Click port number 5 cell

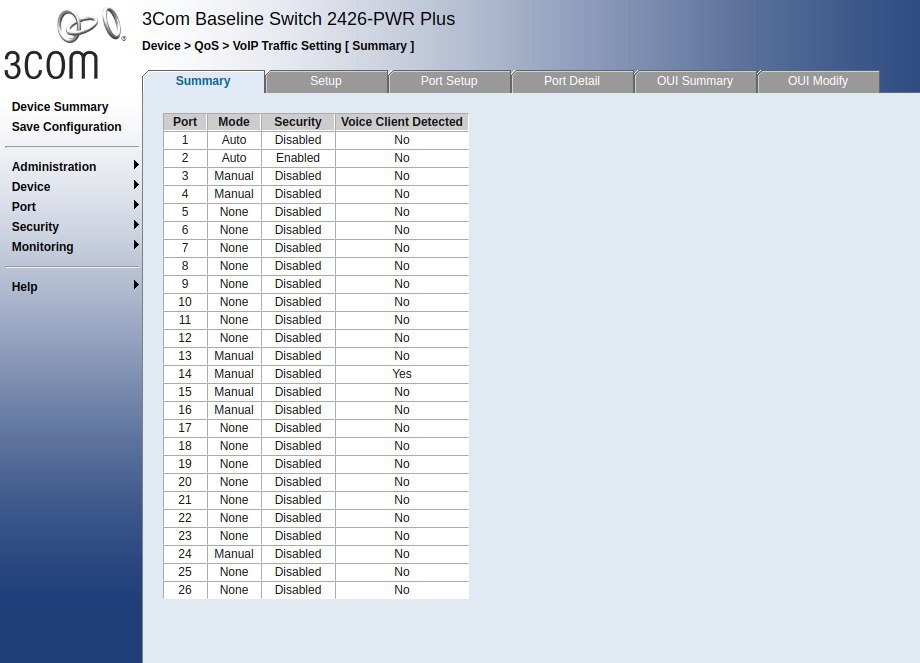tap(185, 212)
